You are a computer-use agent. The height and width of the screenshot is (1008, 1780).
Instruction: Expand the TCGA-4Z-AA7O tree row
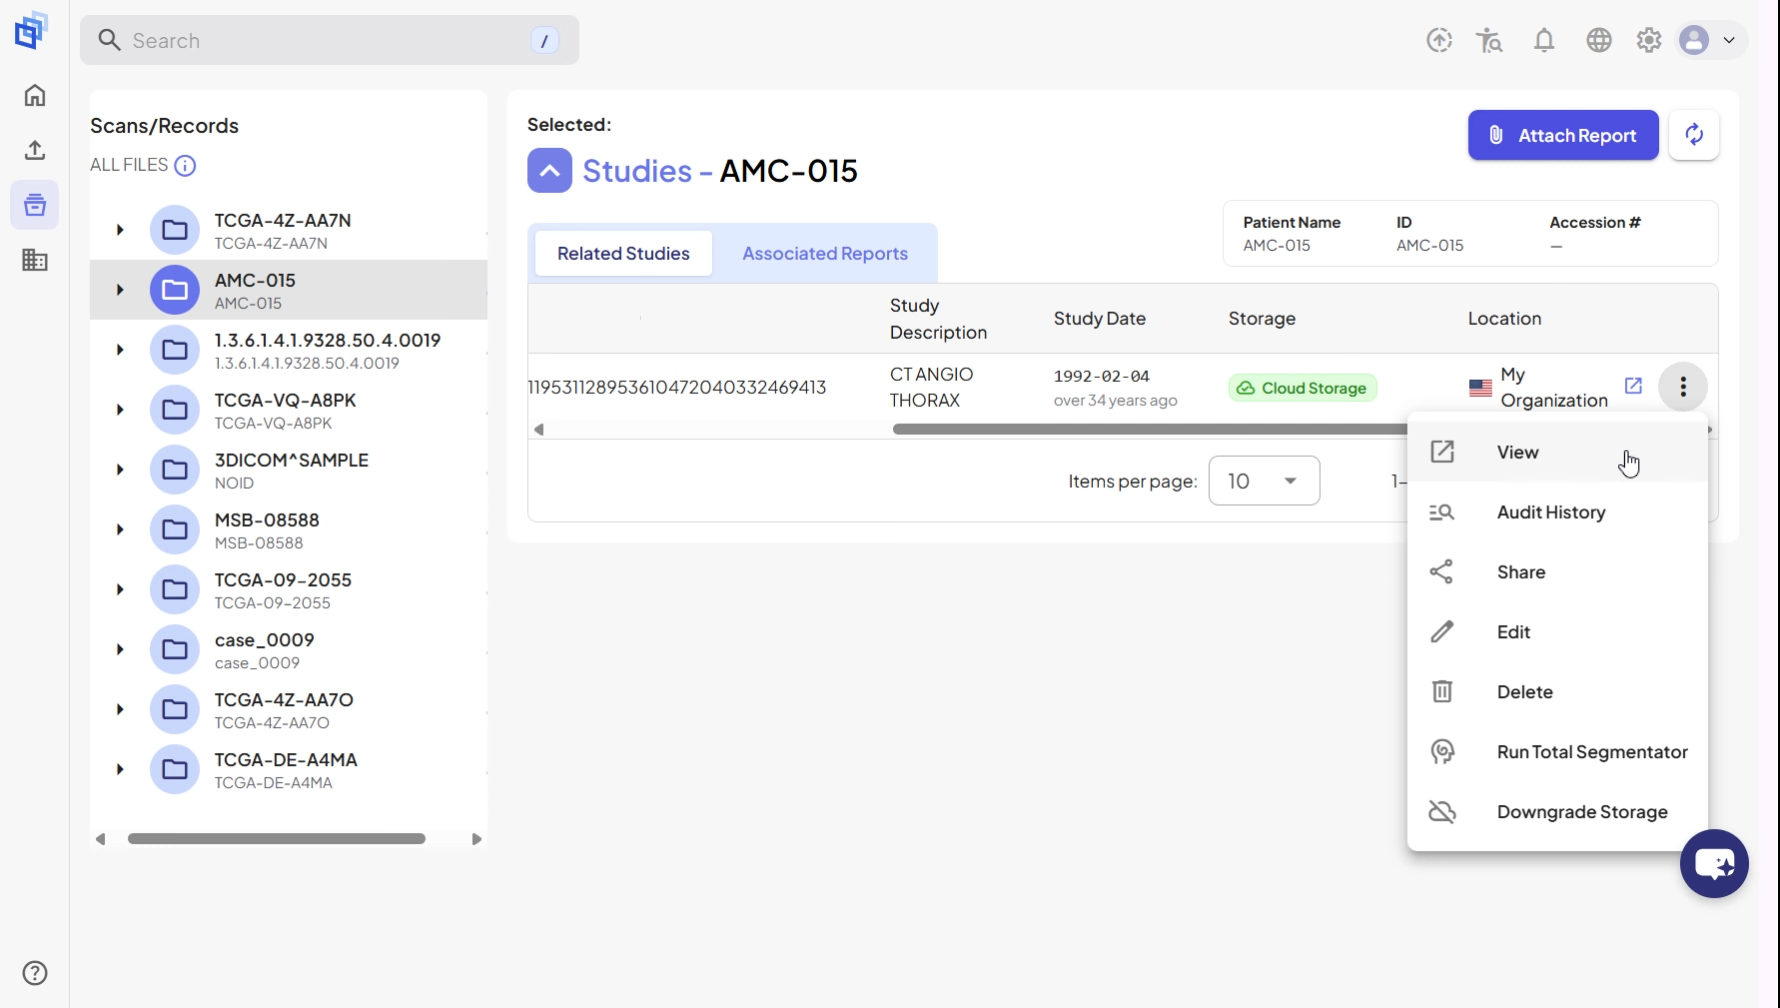(120, 710)
